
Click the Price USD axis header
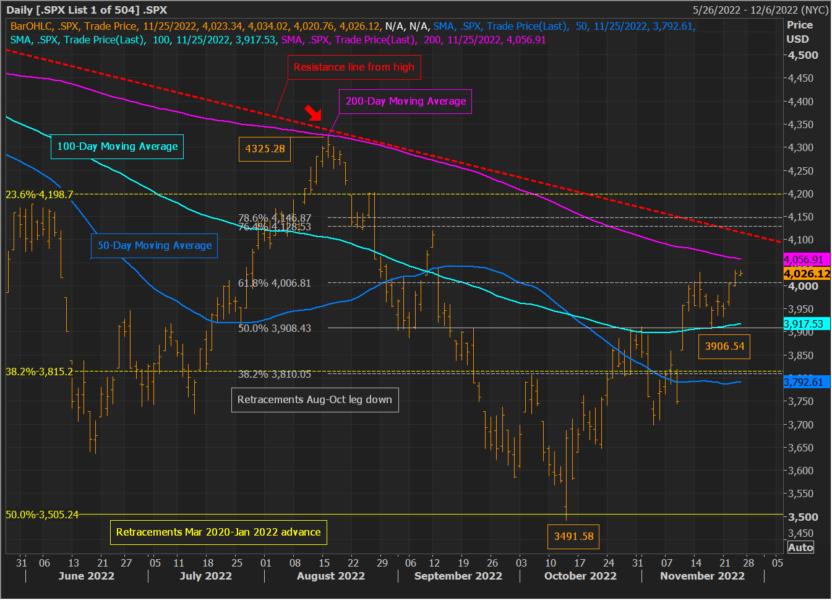[x=799, y=32]
